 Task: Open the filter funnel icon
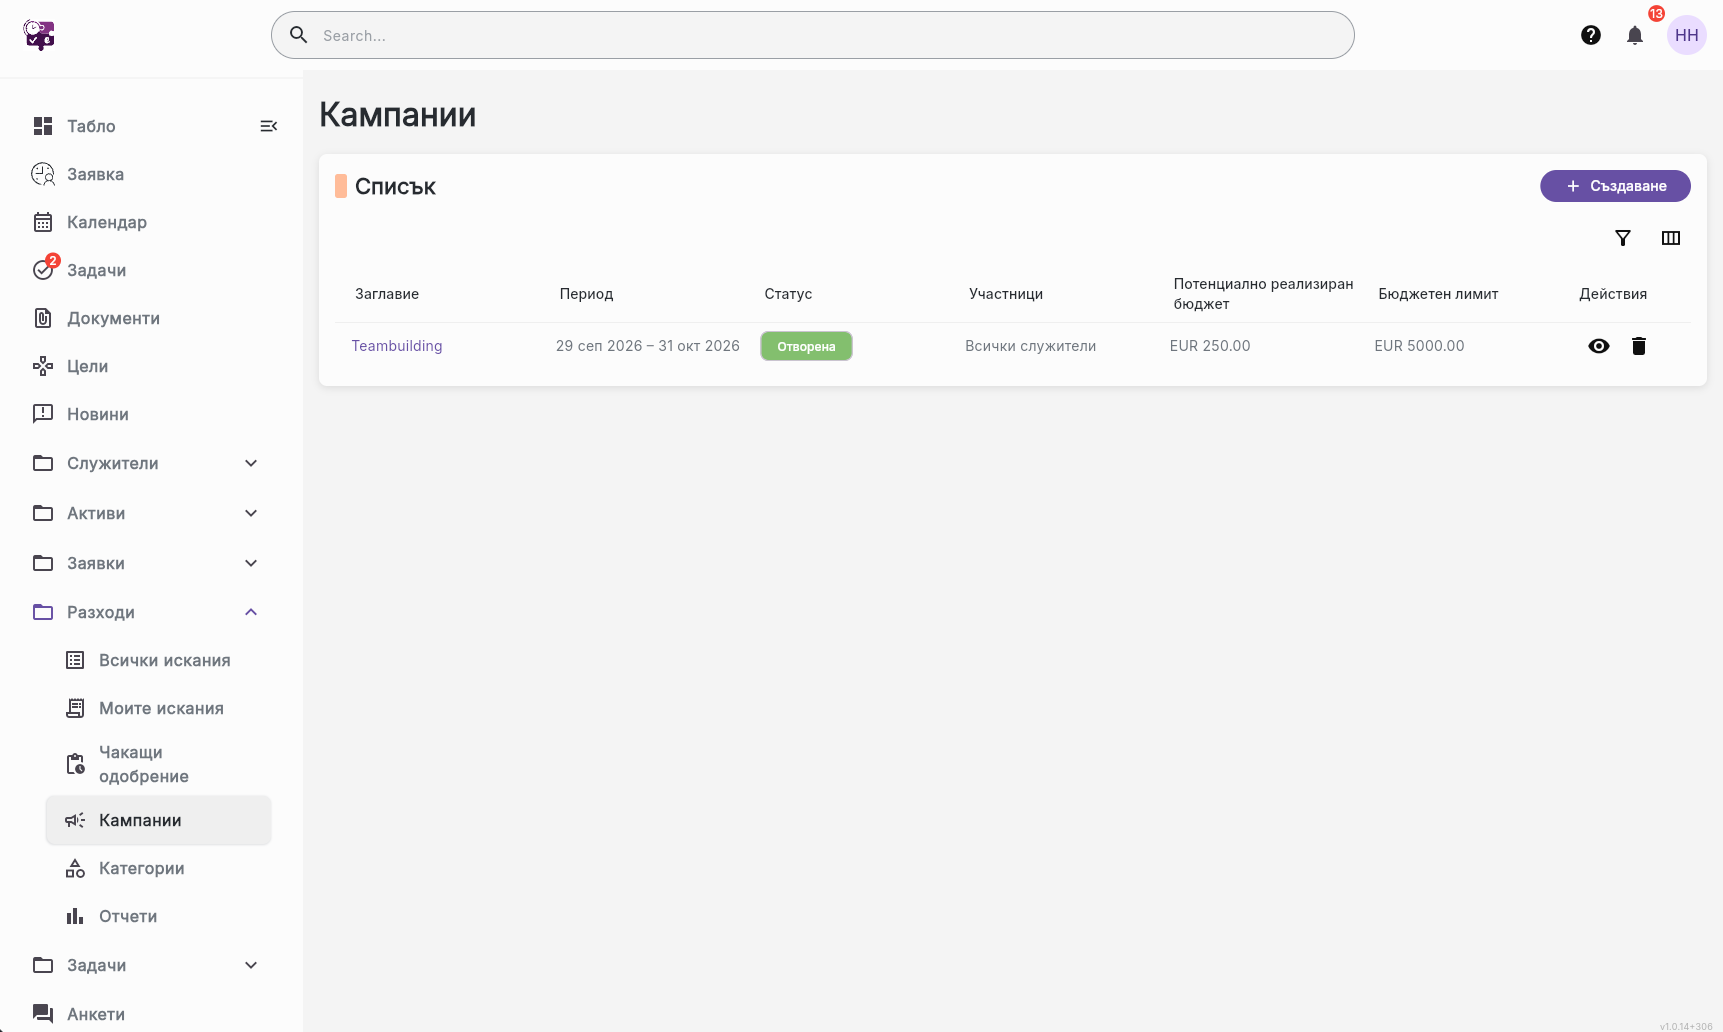tap(1623, 238)
